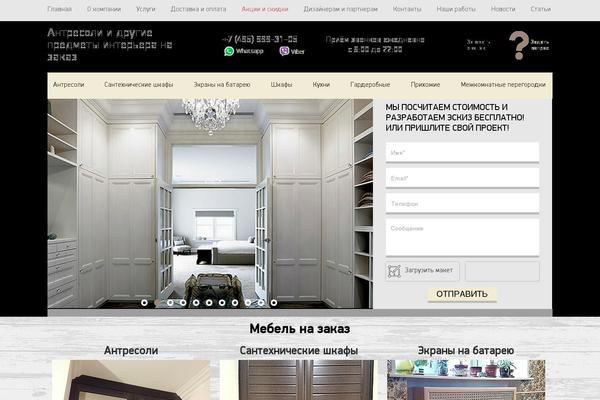
Task: Select the Кухни category tab
Action: click(321, 85)
